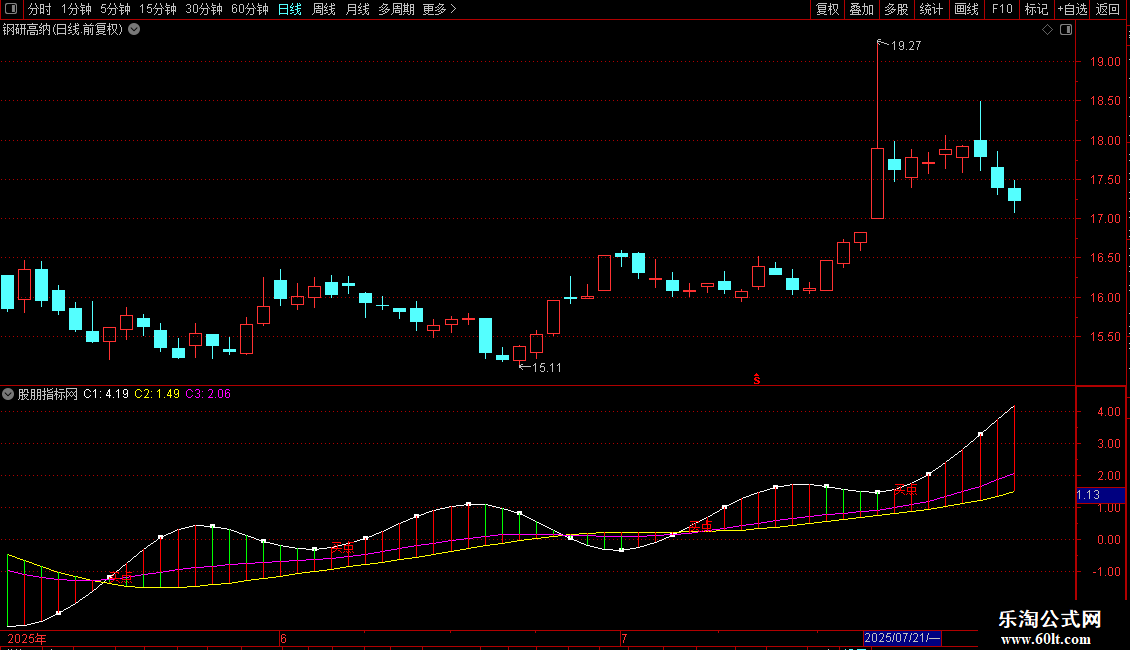This screenshot has height=650, width=1130.
Task: Click the side panel toggle icon
Action: (x=1066, y=30)
